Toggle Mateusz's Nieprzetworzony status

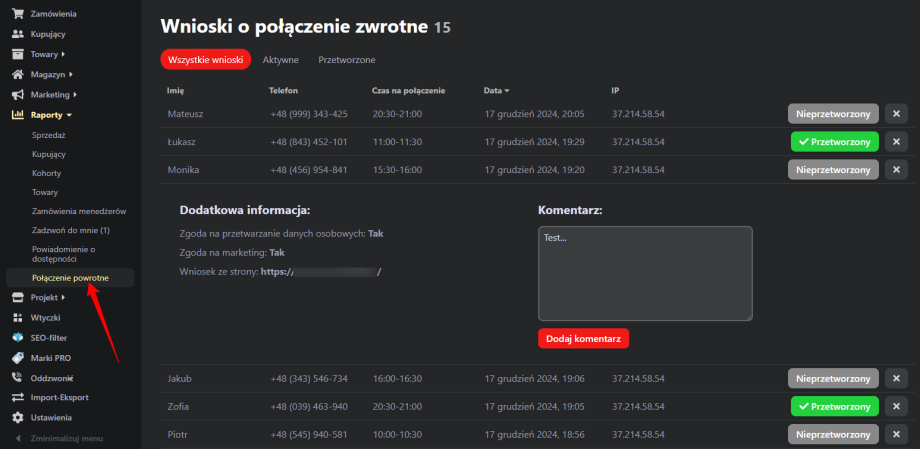[x=833, y=114]
